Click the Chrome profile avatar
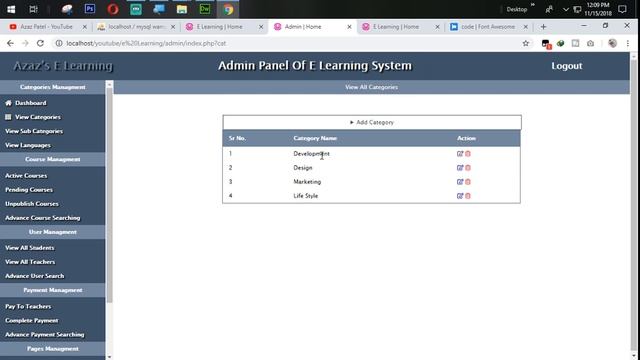This screenshot has height=360, width=640. click(x=612, y=43)
